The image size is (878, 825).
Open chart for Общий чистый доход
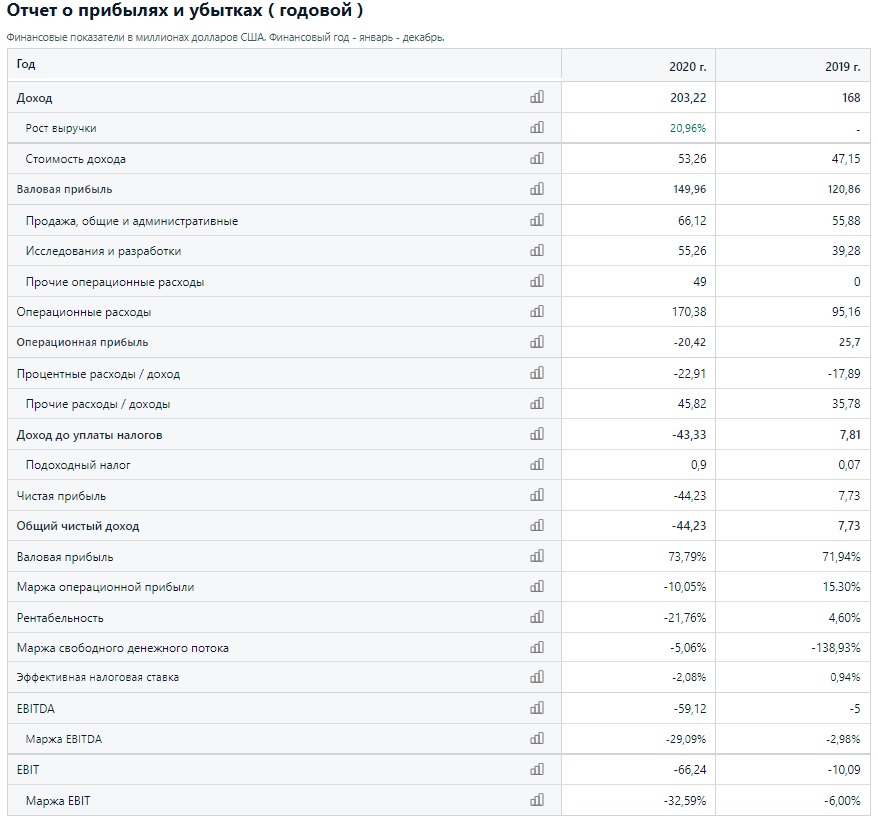tap(536, 525)
